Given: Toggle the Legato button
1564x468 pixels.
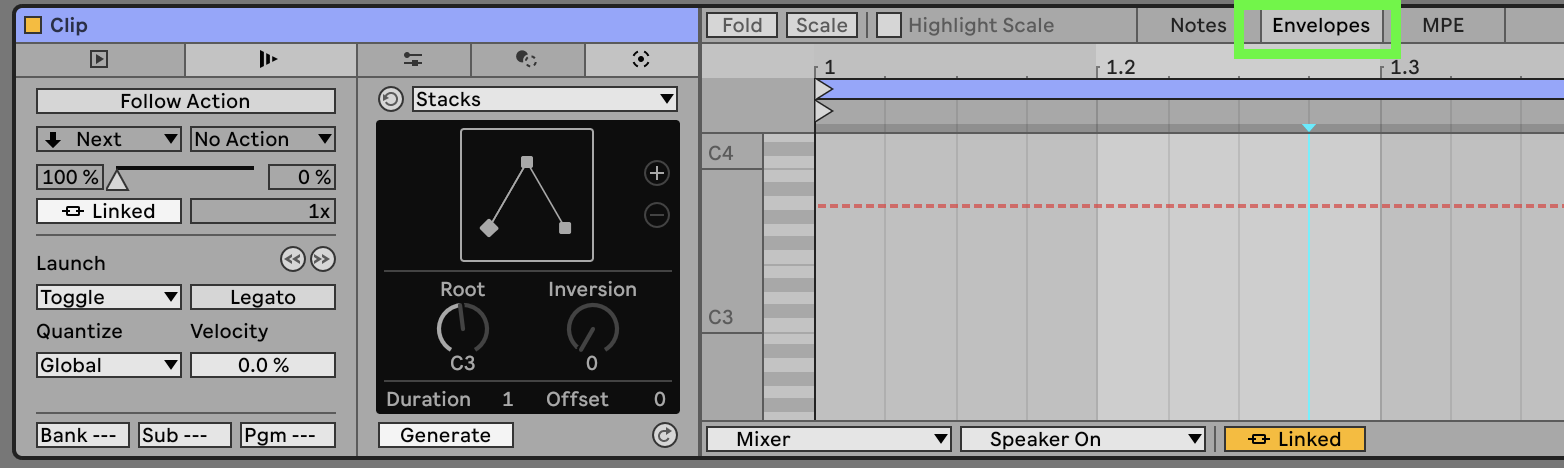Looking at the screenshot, I should click(262, 298).
